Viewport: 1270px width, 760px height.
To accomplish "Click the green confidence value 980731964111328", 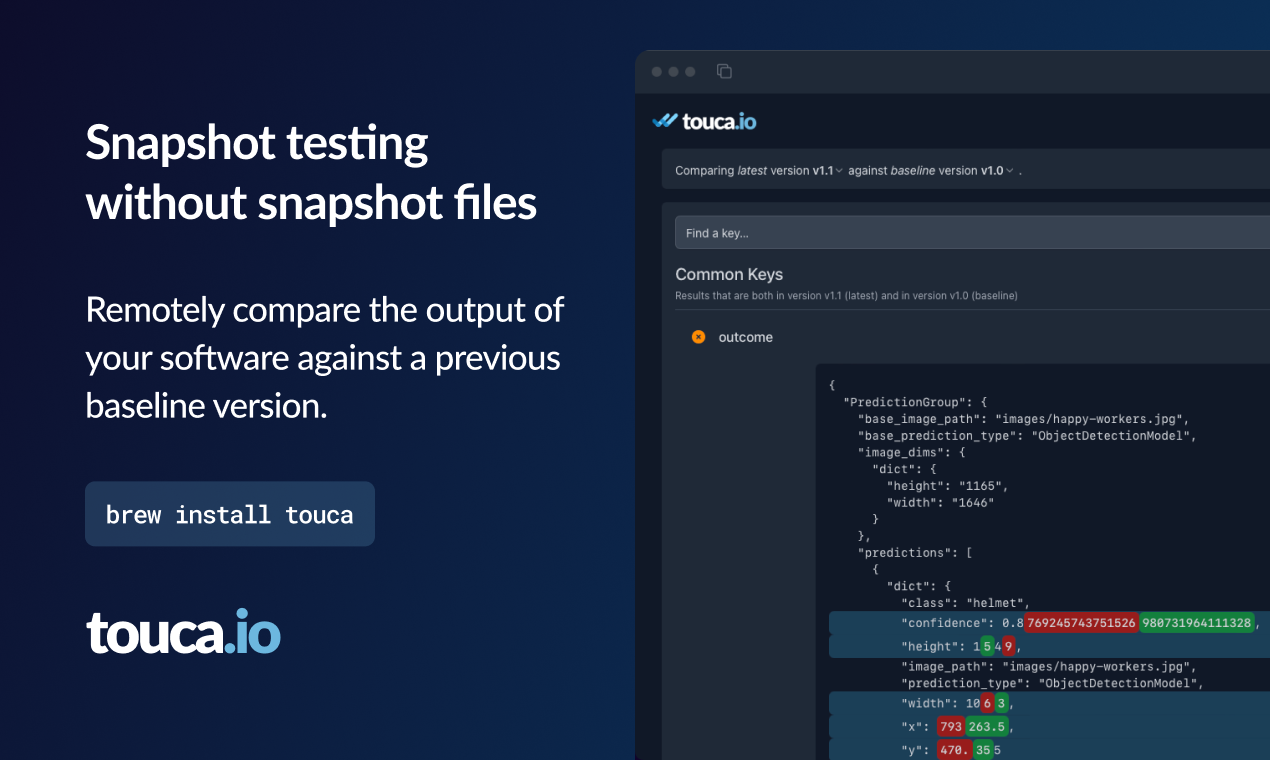I will pyautogui.click(x=1196, y=623).
